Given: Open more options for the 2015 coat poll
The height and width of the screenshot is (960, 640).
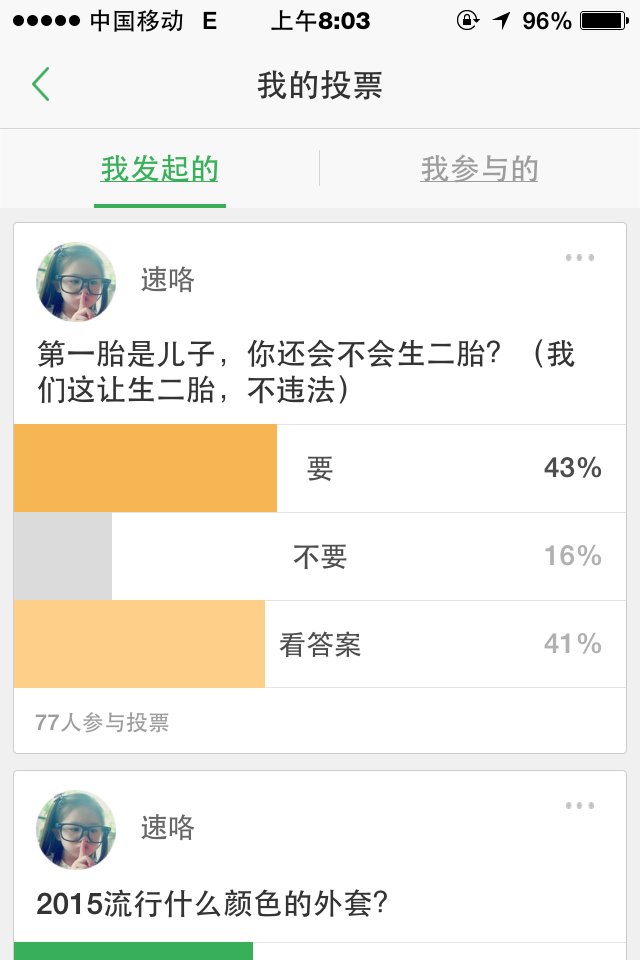Looking at the screenshot, I should [x=580, y=806].
